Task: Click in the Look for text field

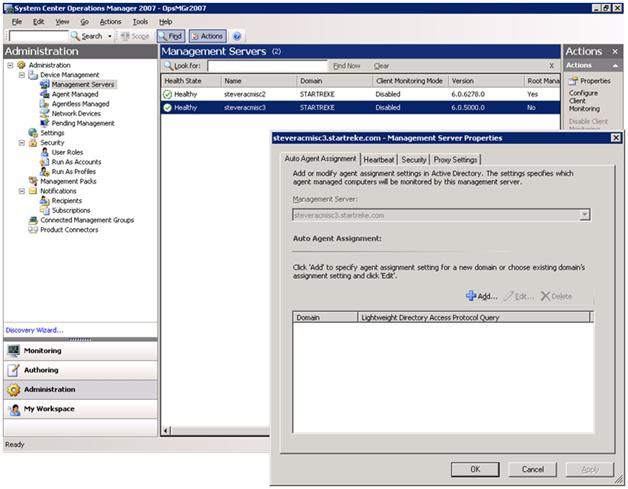Action: tap(268, 66)
